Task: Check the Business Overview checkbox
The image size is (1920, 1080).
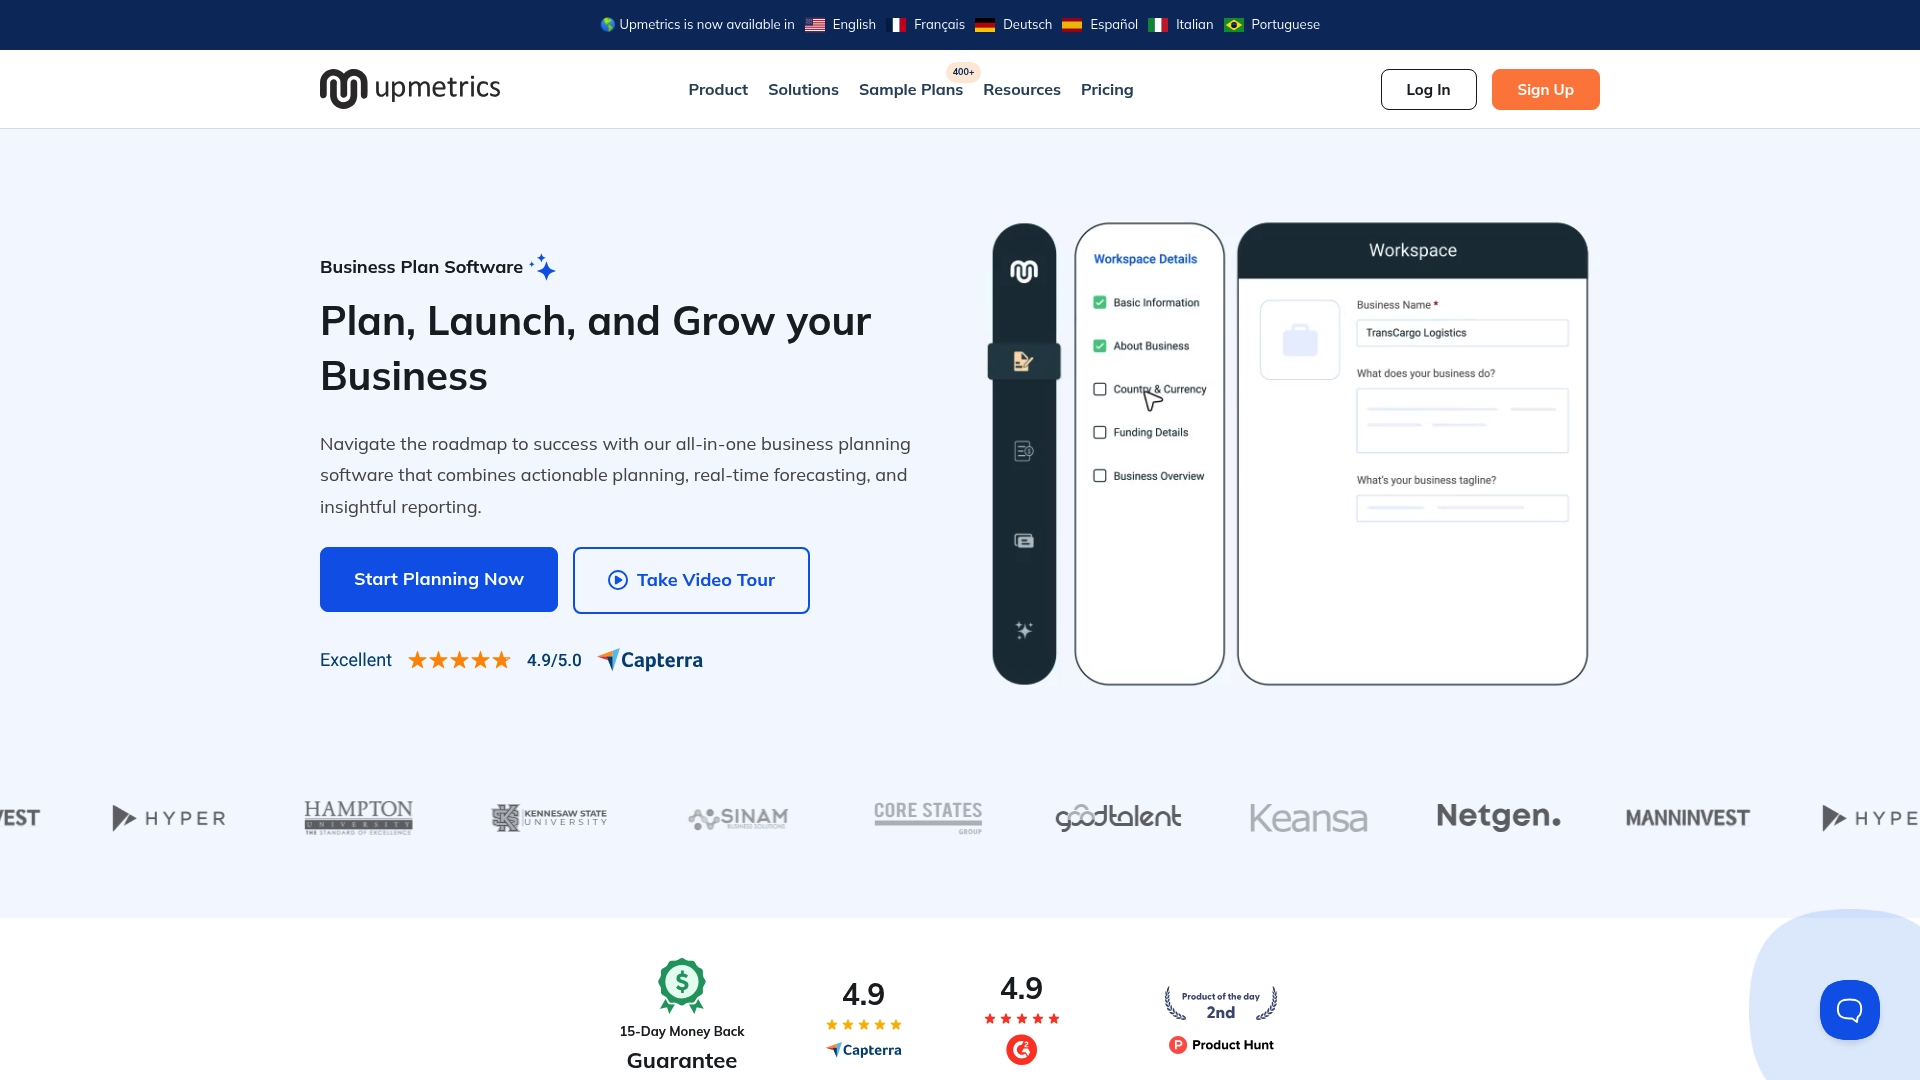Action: tap(1100, 476)
